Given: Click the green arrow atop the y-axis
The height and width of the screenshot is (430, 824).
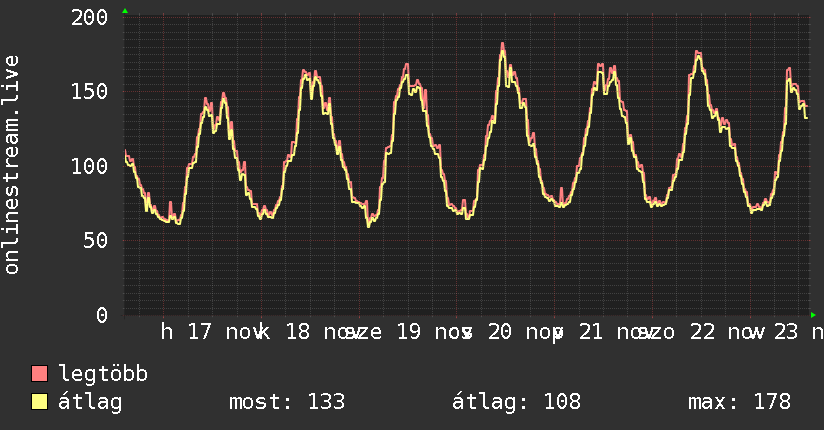Looking at the screenshot, I should pyautogui.click(x=124, y=11).
